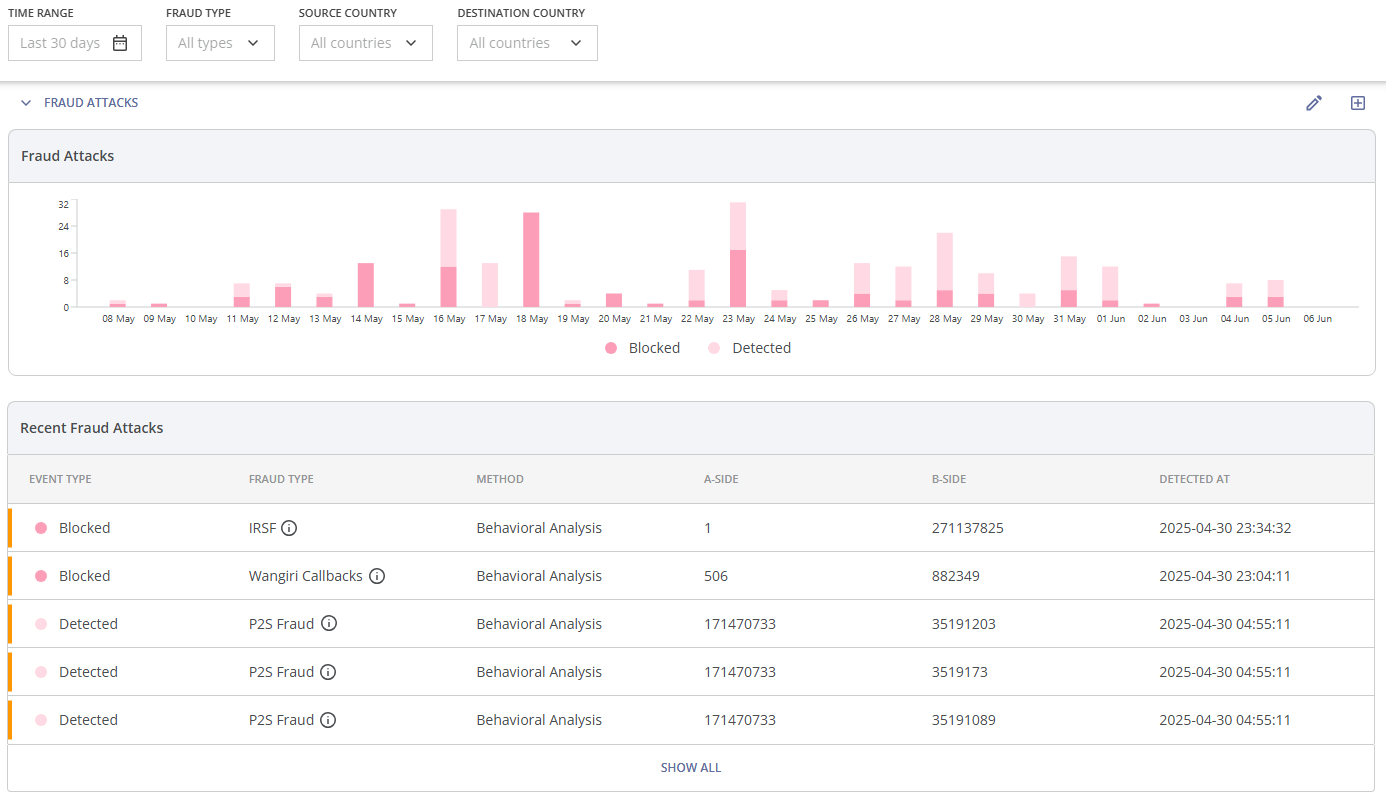Open the Source Country dropdown
Viewport: 1386px width, 801px height.
[x=365, y=43]
